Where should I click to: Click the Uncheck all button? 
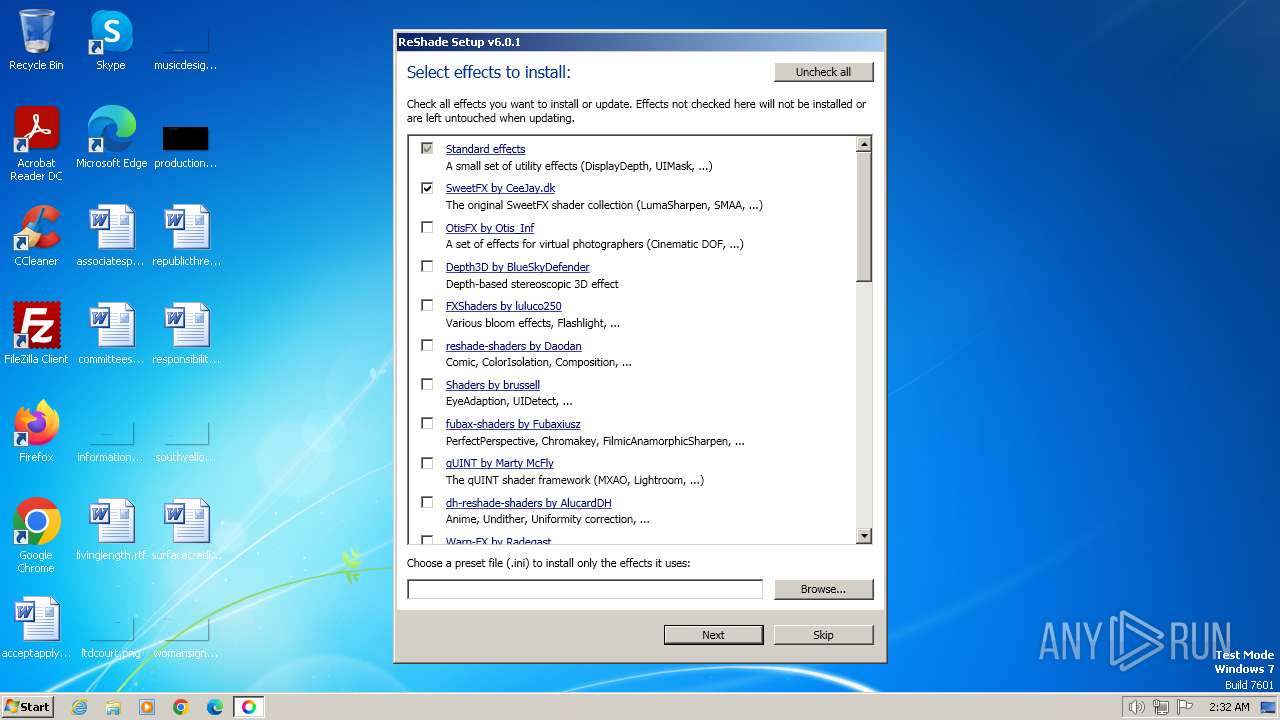click(x=823, y=72)
